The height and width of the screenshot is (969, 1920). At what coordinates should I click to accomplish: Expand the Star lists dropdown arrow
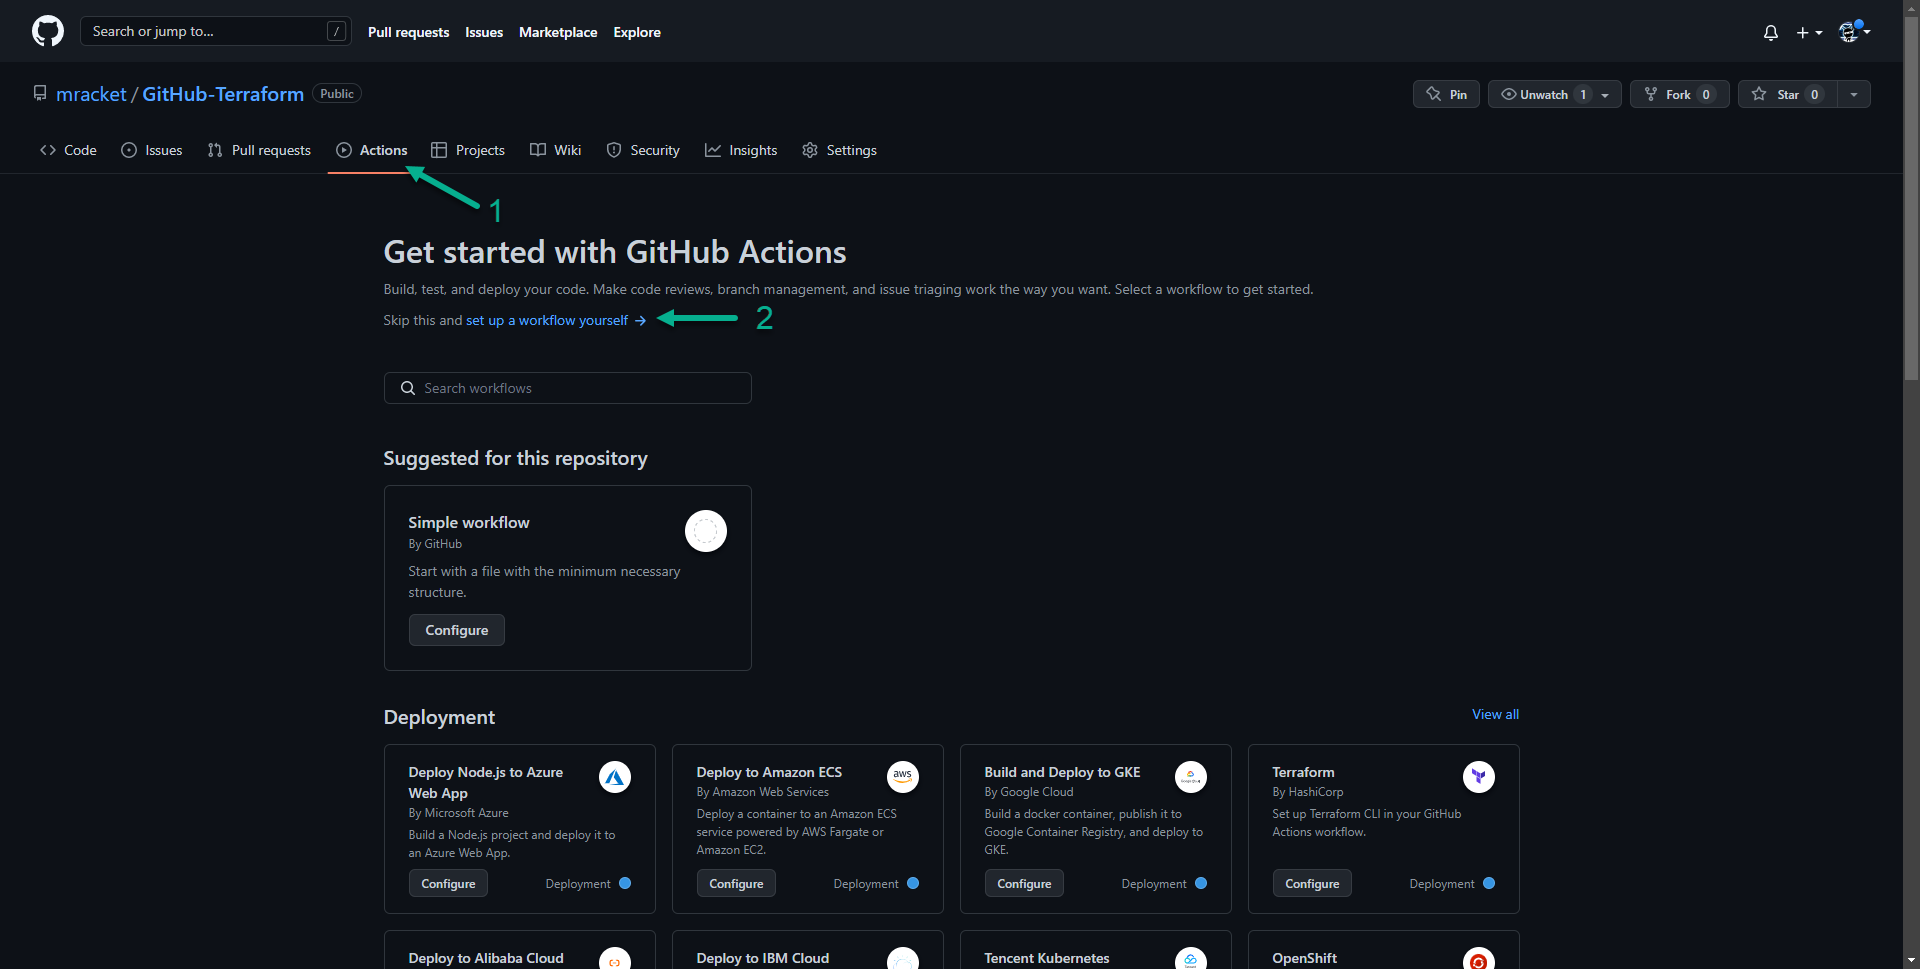(x=1854, y=94)
